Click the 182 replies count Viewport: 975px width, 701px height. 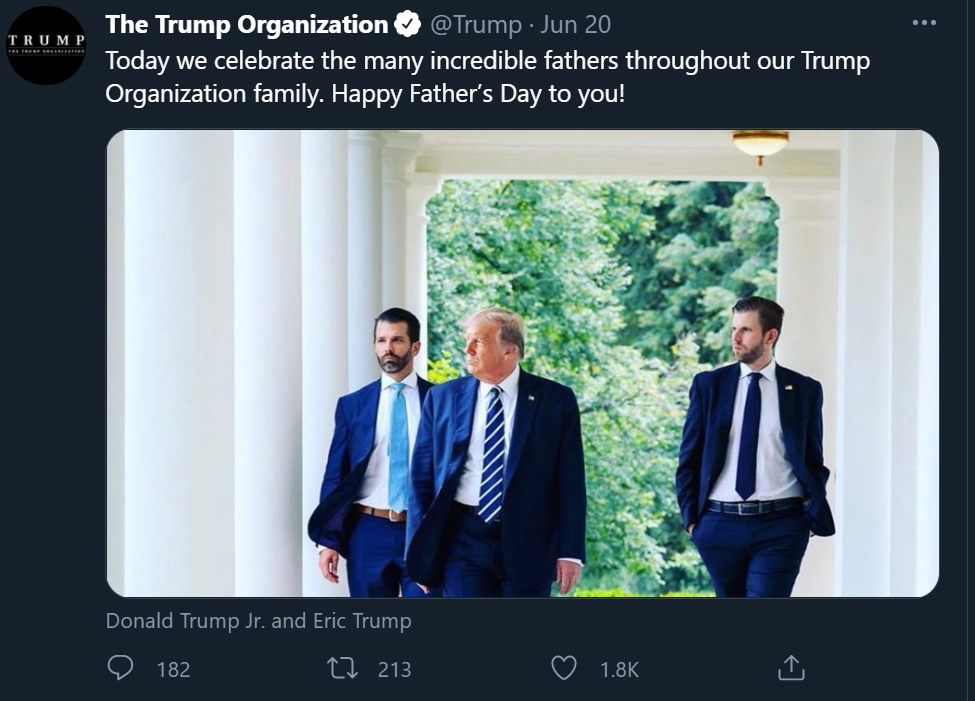[x=174, y=669]
